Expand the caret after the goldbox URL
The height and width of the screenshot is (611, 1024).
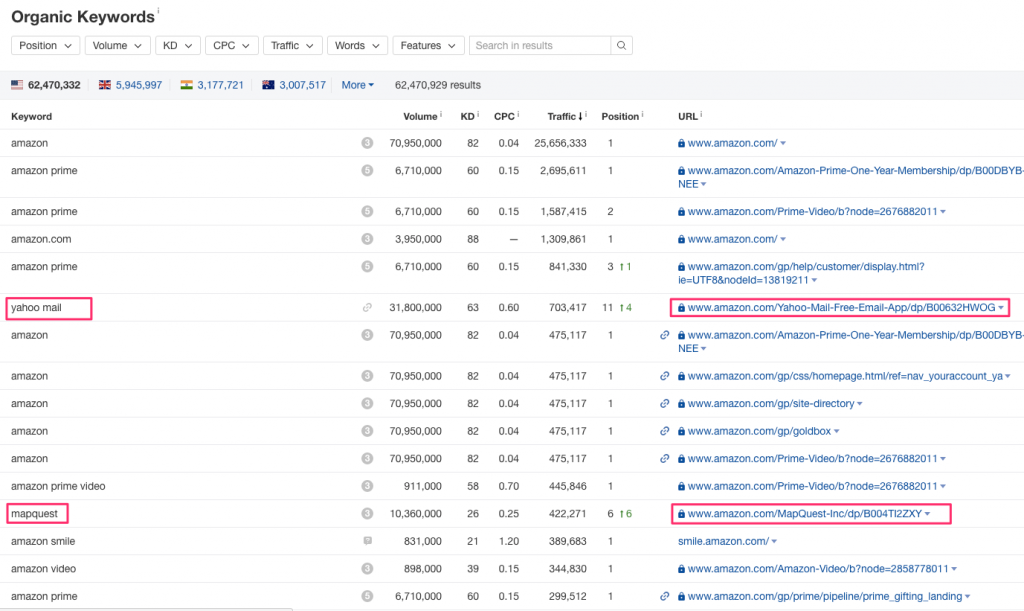point(837,431)
